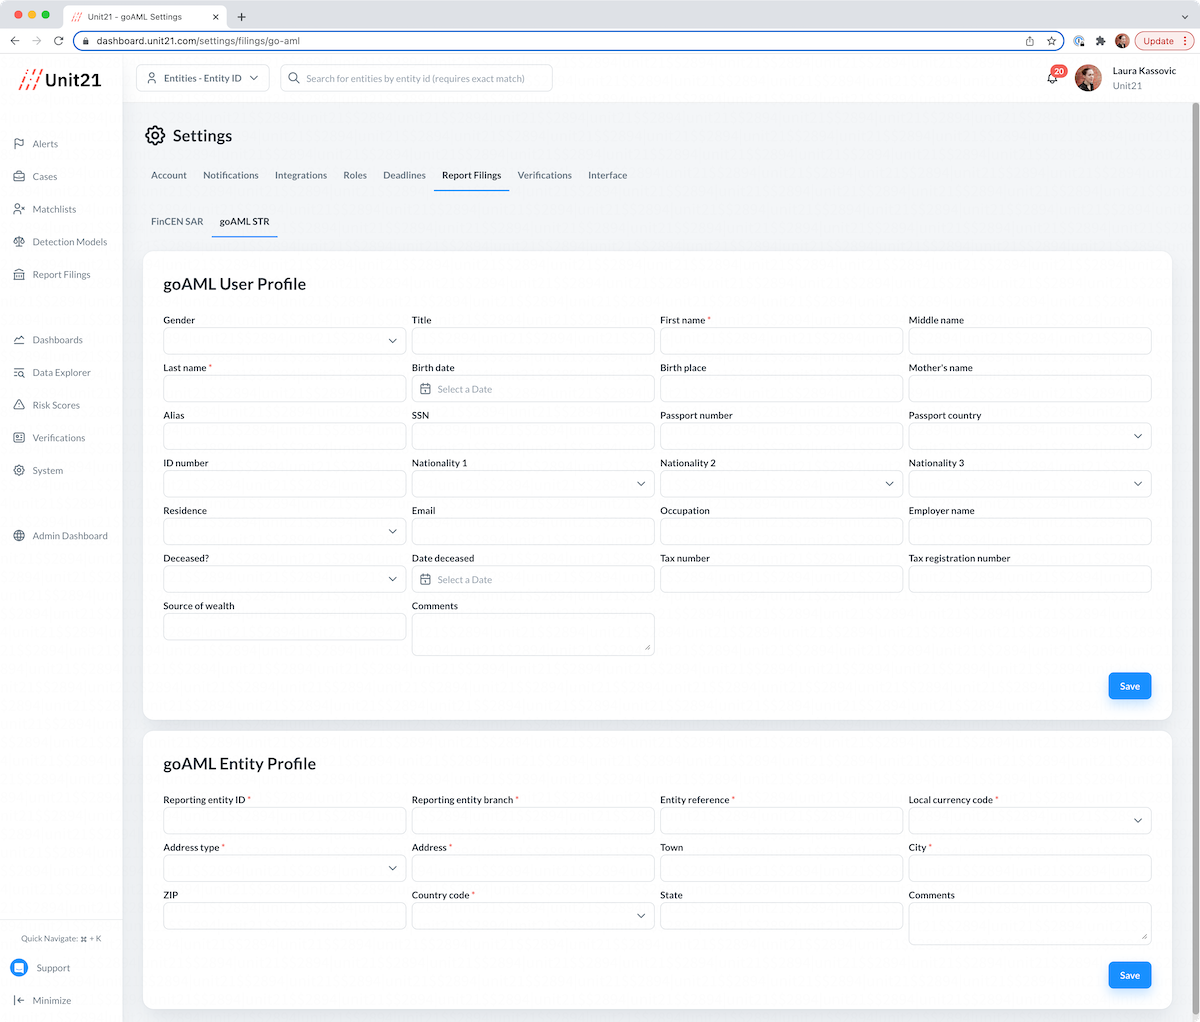
Task: Open the Verifications sidebar icon
Action: (x=19, y=438)
